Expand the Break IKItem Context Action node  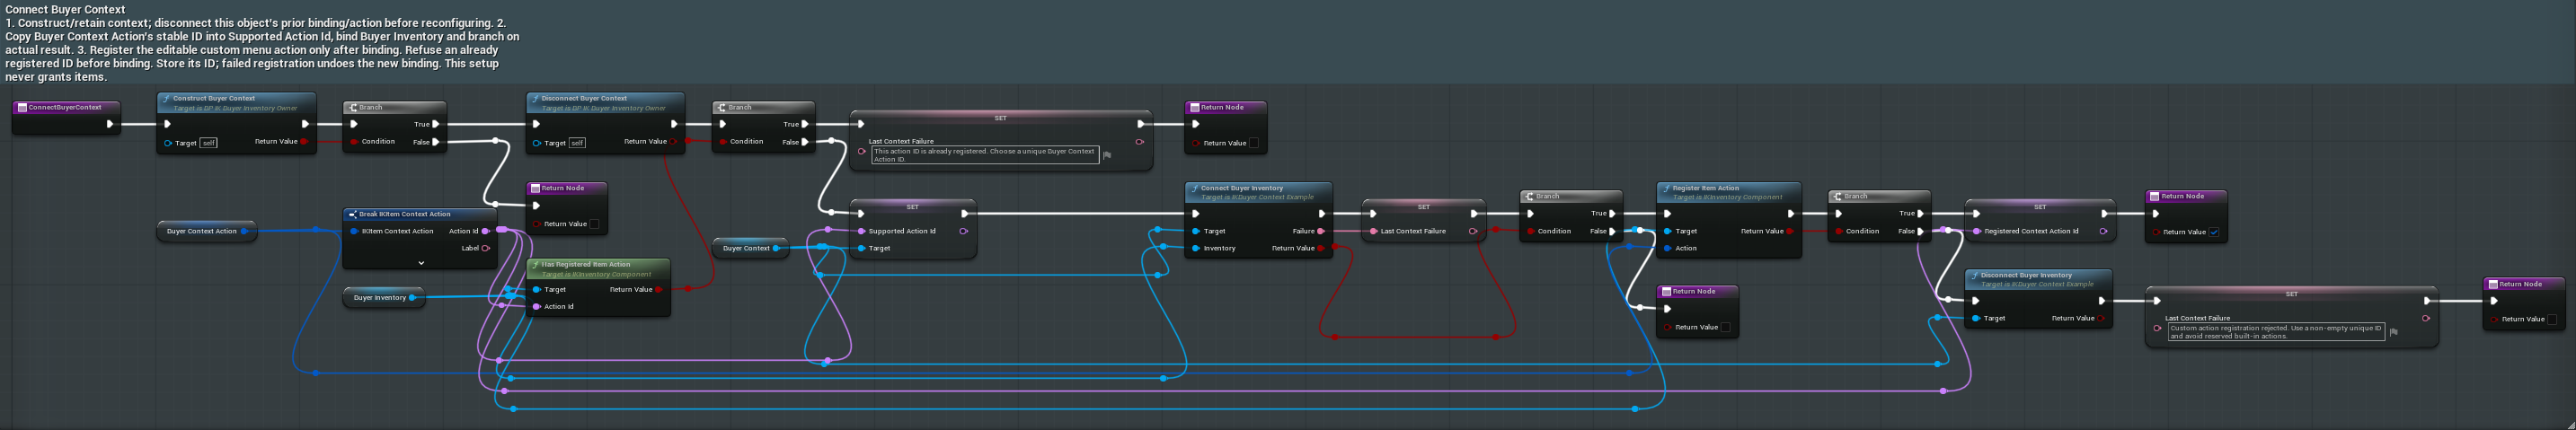coord(421,263)
